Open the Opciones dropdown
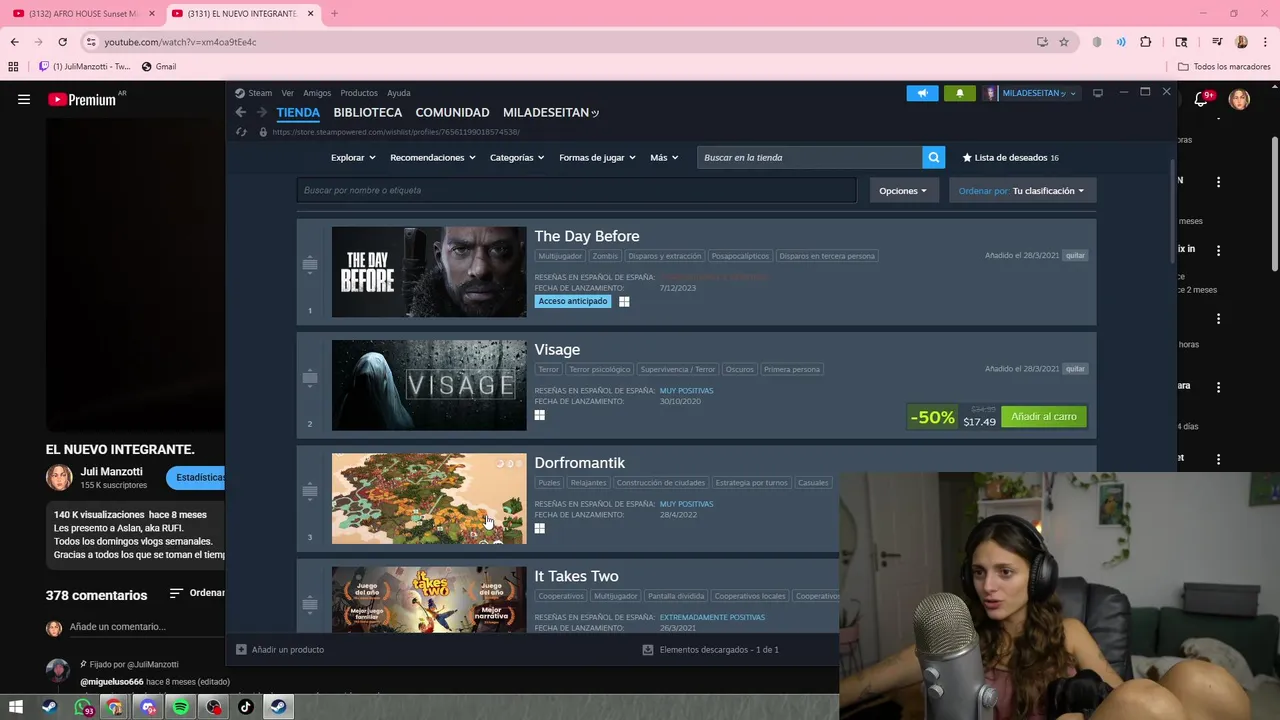Screen dimensions: 1280x720 click(x=903, y=191)
